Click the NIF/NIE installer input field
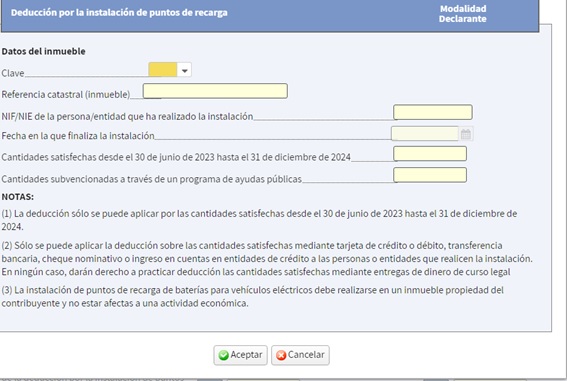Viewport: 567px width, 381px height. coord(433,112)
